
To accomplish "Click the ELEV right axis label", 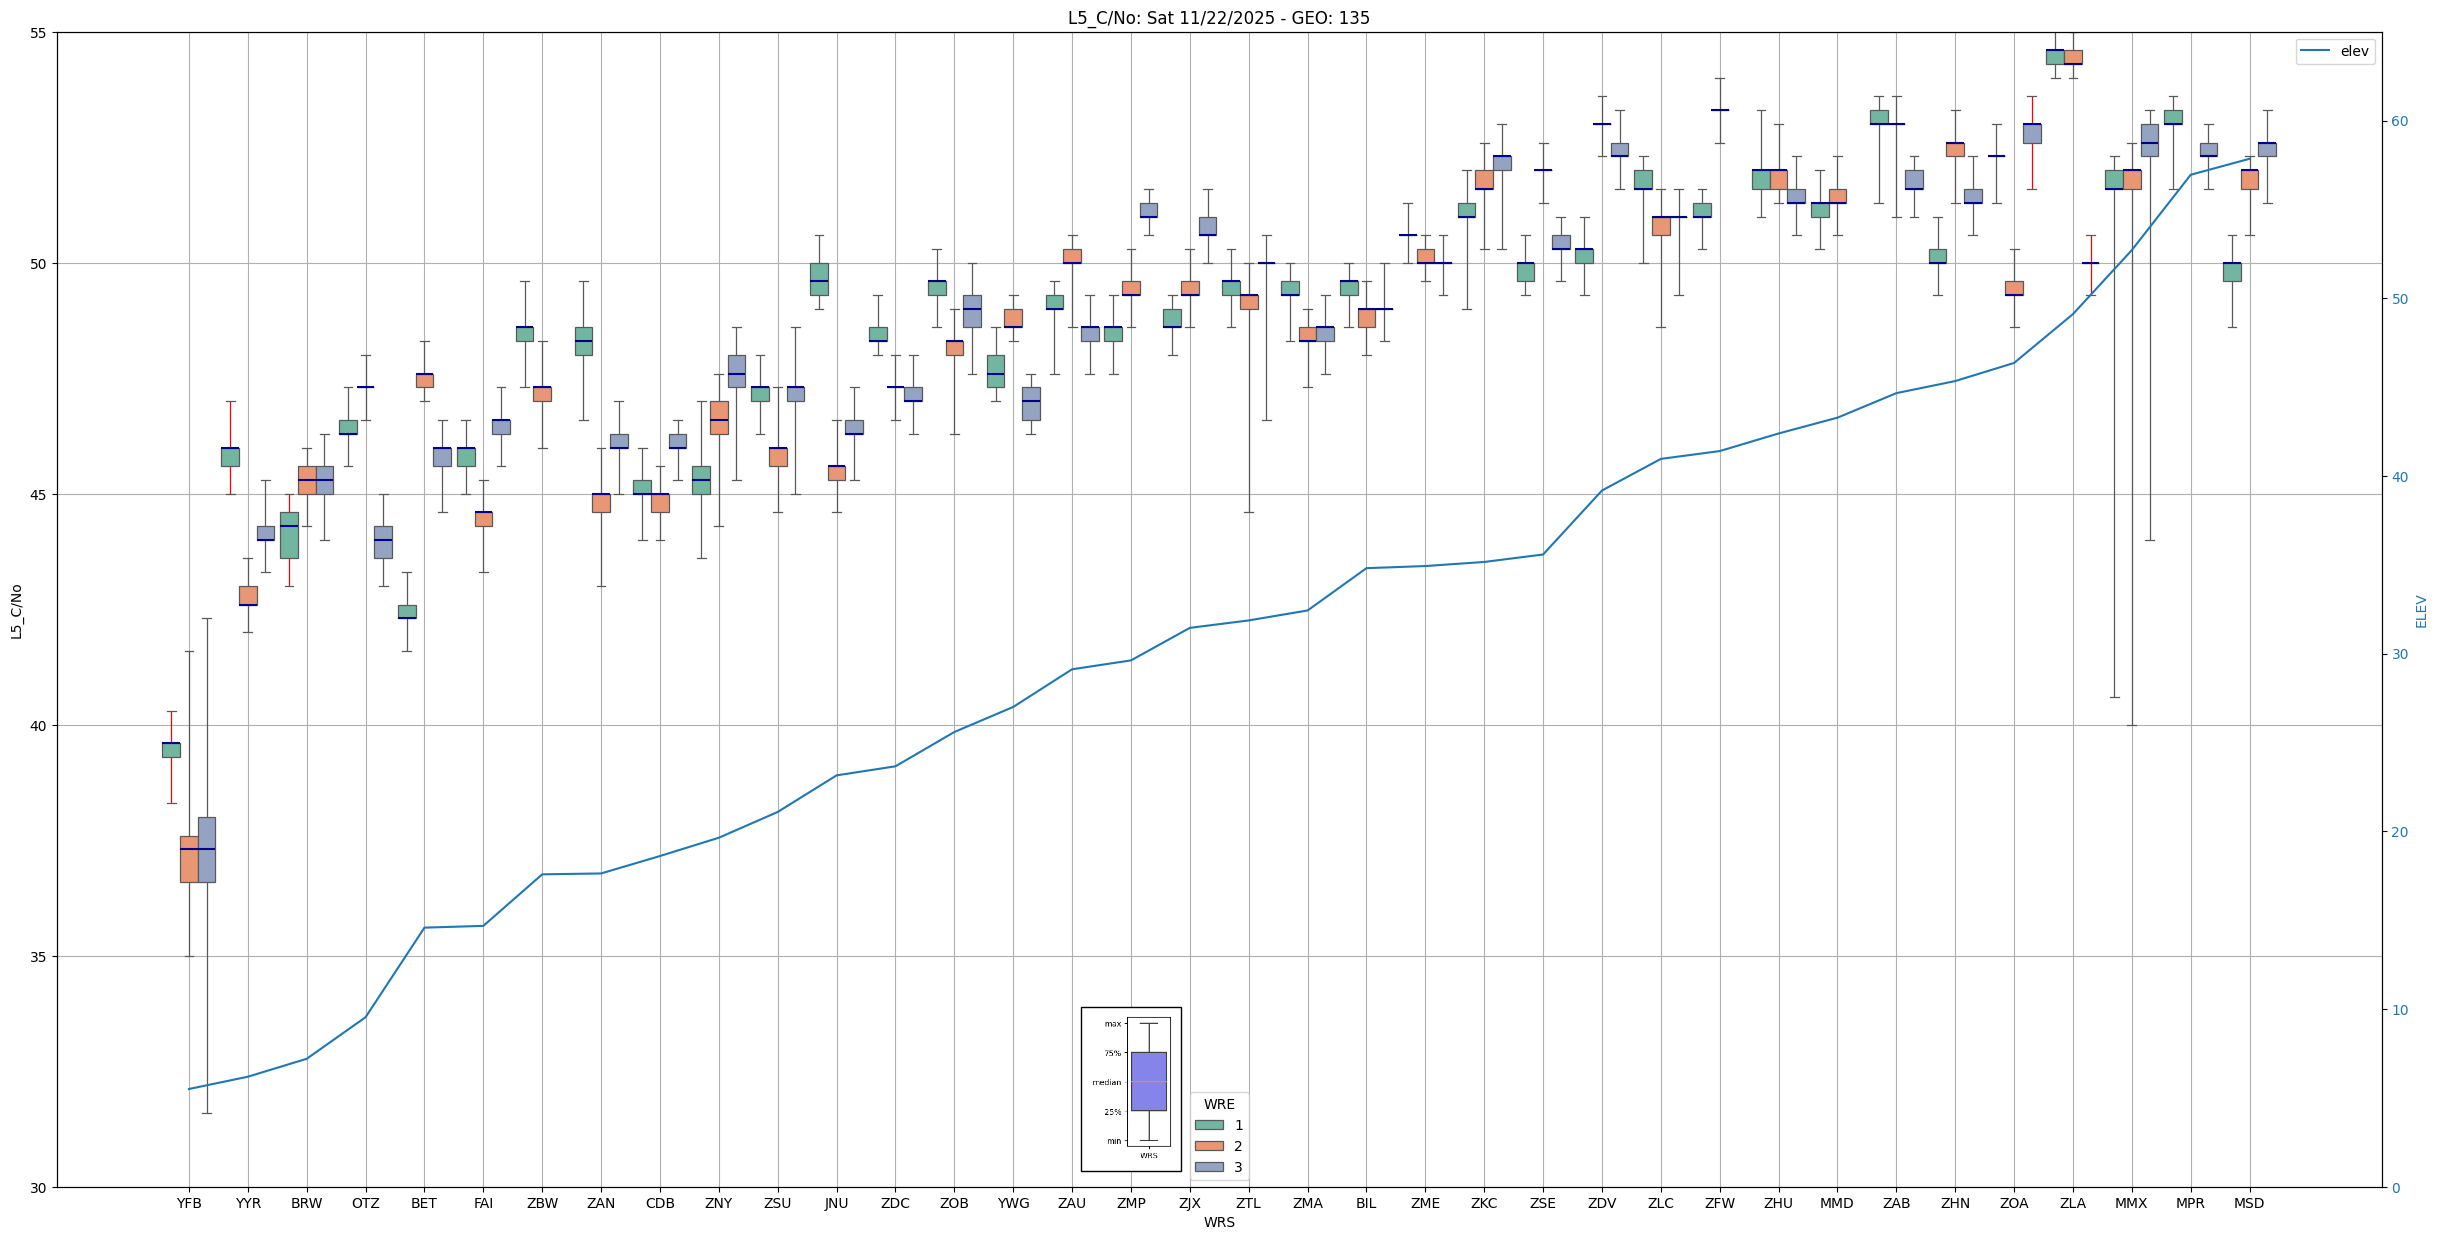I will click(2421, 611).
